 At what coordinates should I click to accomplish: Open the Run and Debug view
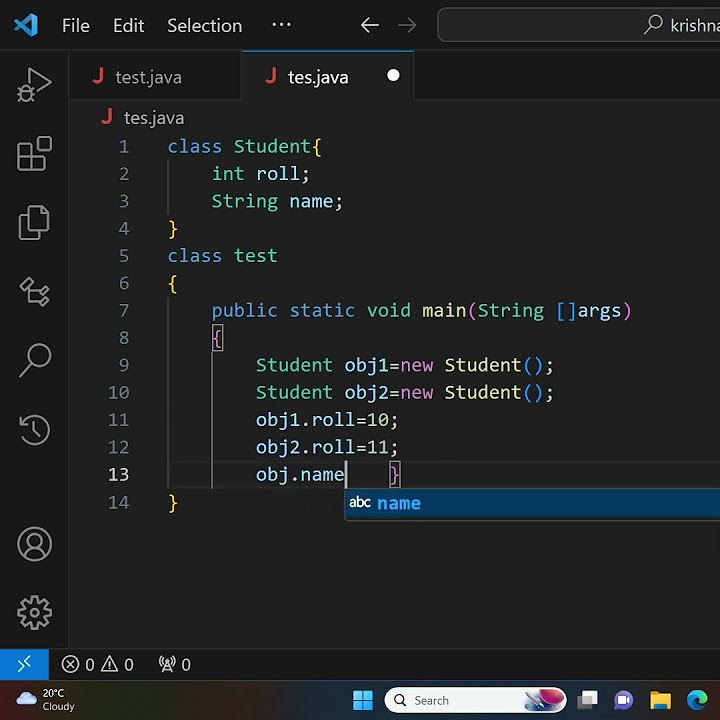click(x=34, y=85)
